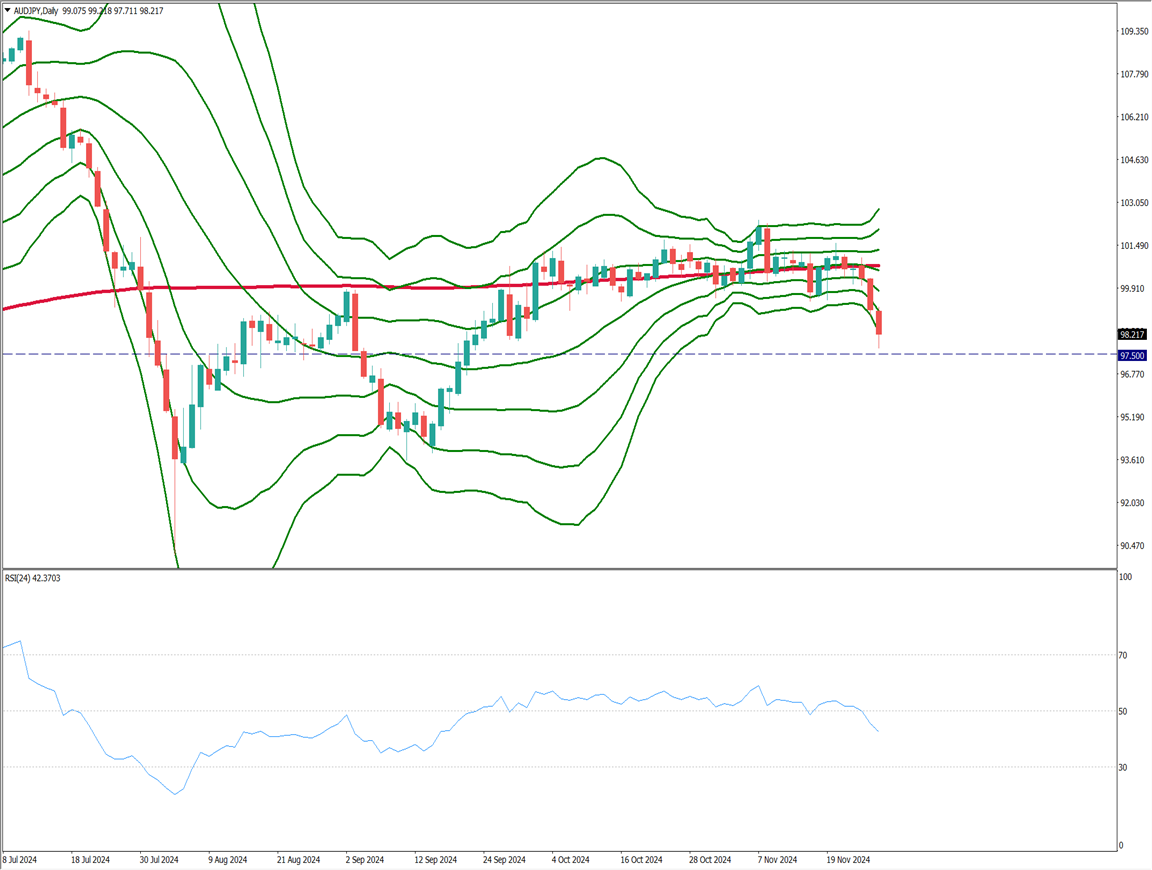Viewport: 1152px width, 870px height.
Task: Click the 4 Oct 2024 date label
Action: [x=573, y=859]
